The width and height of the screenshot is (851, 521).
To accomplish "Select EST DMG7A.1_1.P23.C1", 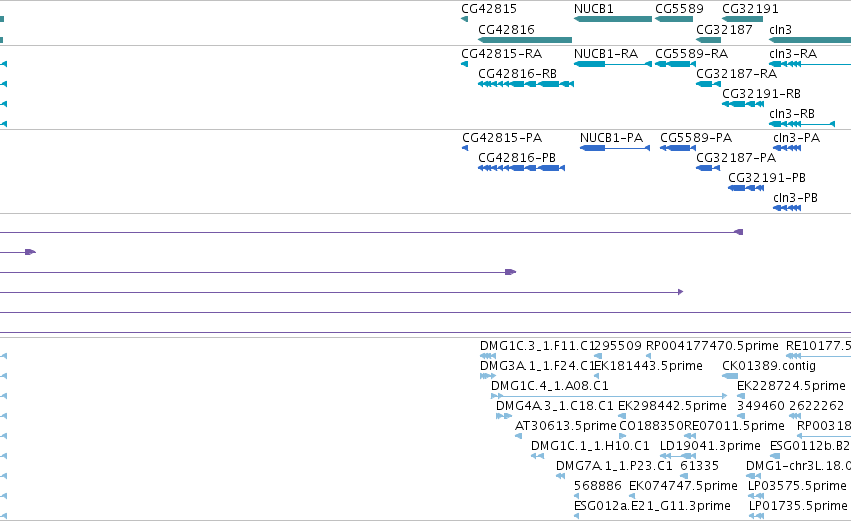I will click(614, 466).
